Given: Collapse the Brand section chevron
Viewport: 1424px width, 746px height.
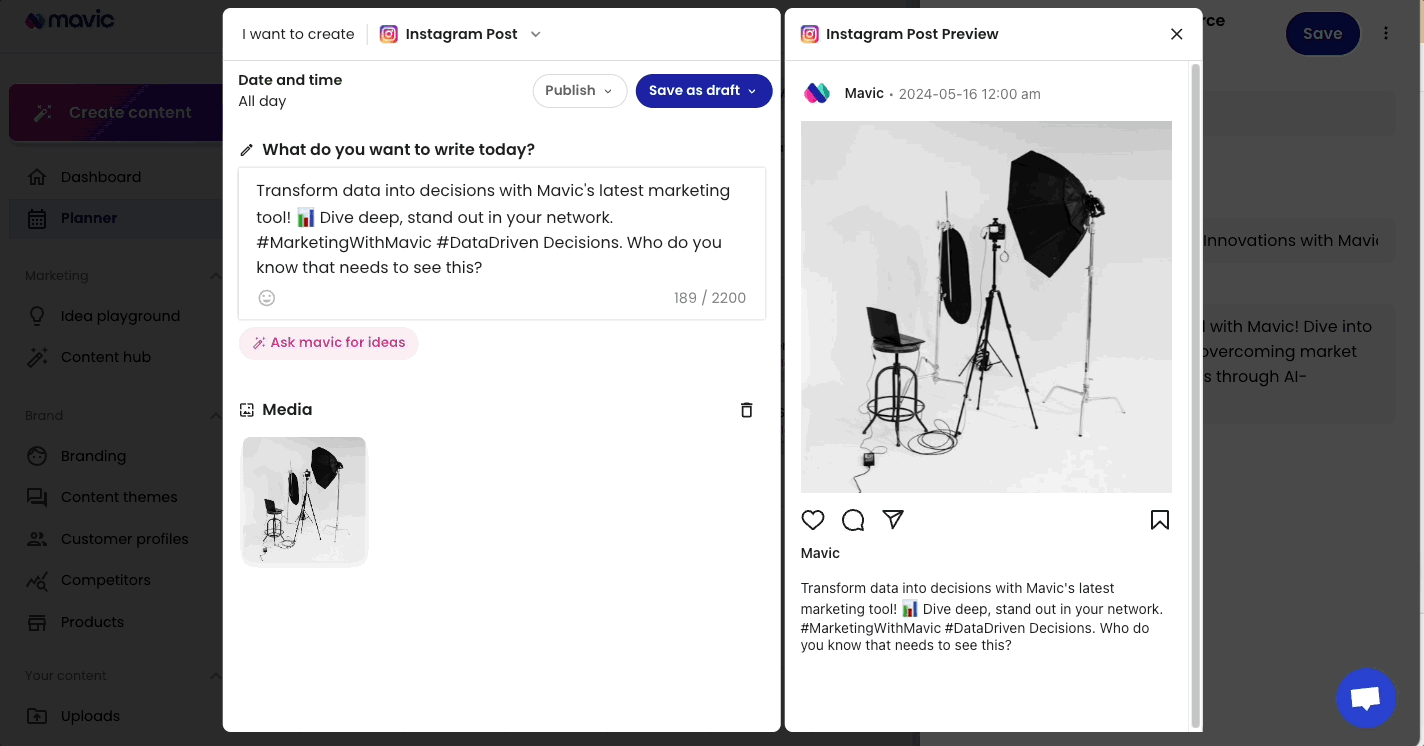Looking at the screenshot, I should (x=215, y=415).
